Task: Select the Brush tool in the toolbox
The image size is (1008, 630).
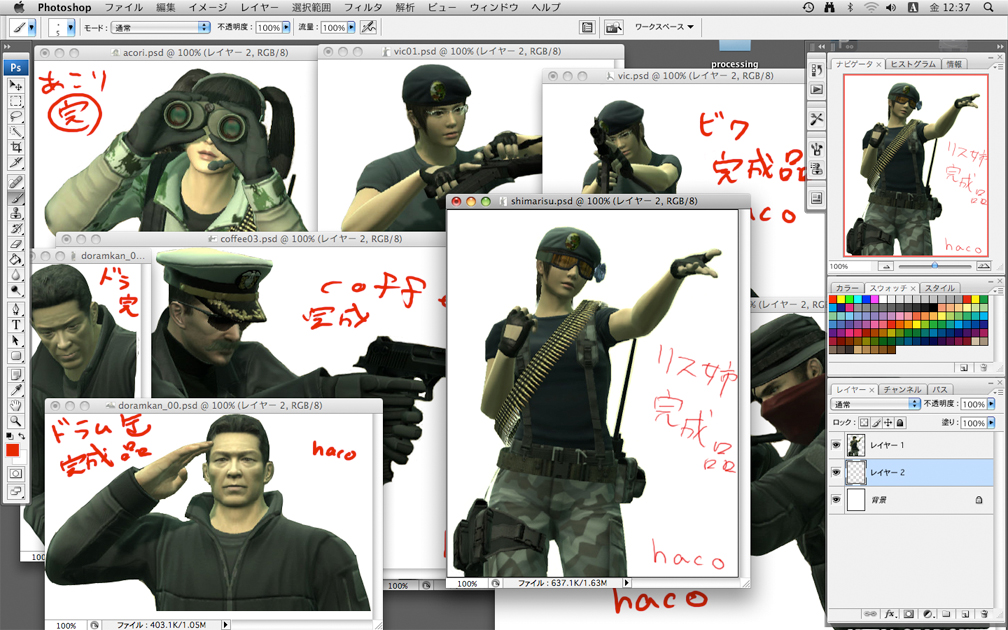Action: coord(15,197)
